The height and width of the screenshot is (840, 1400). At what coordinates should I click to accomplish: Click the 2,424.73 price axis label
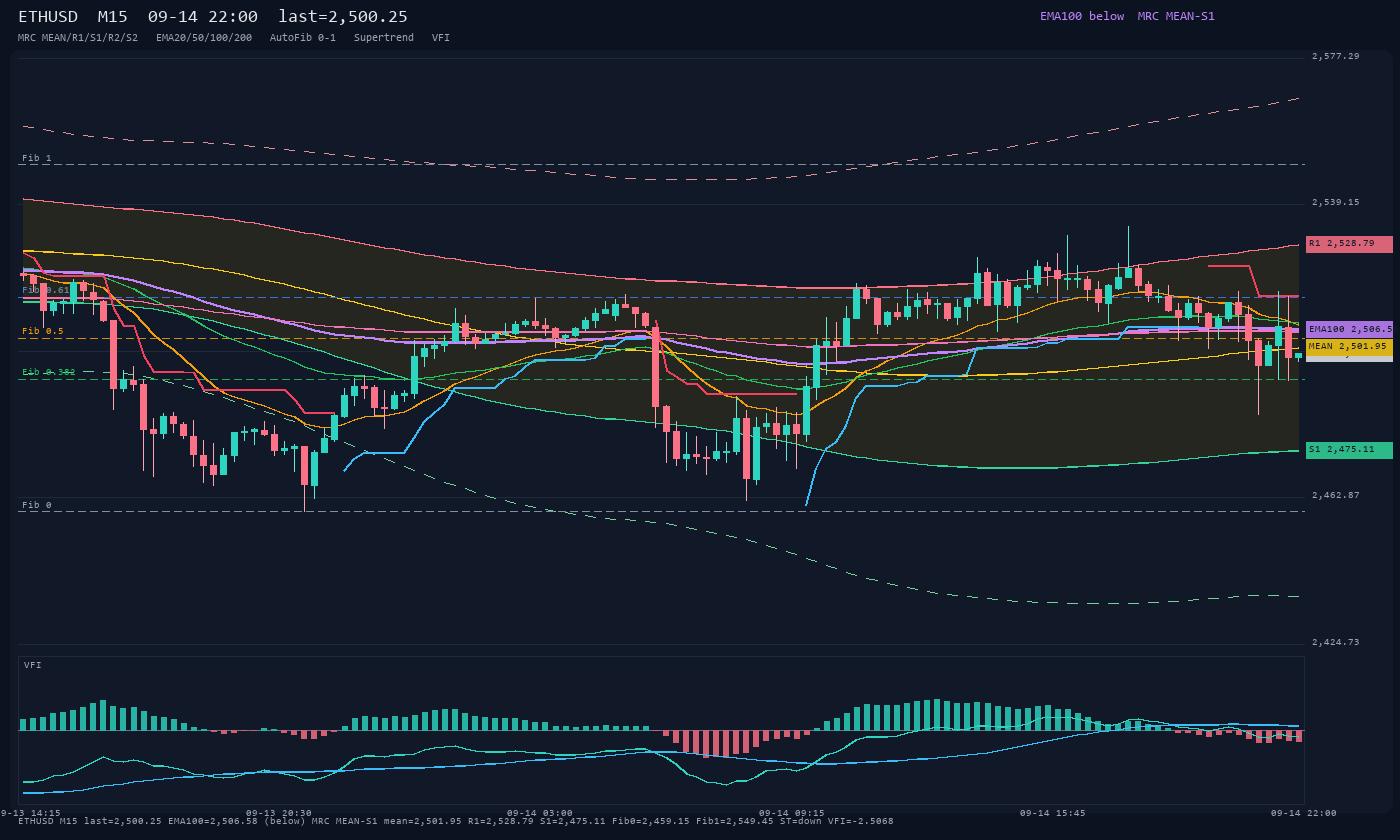[x=1336, y=642]
